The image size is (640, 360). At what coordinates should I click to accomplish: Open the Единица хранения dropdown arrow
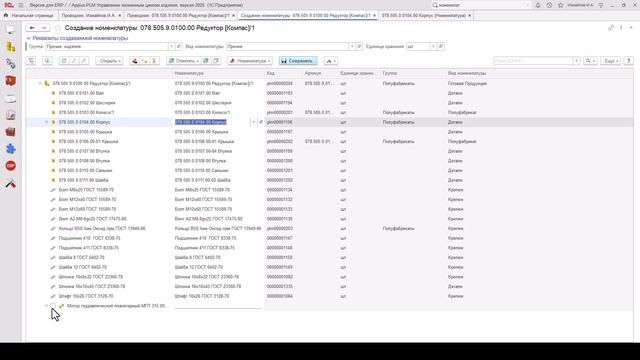[x=433, y=47]
